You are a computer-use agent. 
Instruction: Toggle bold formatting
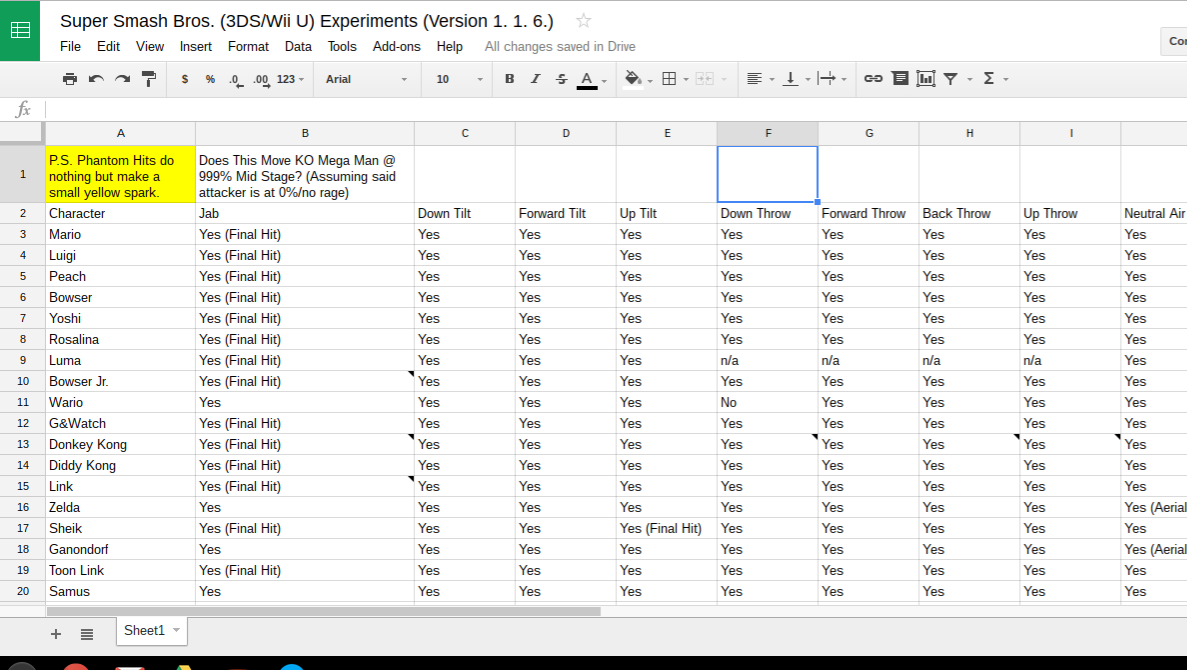(509, 79)
